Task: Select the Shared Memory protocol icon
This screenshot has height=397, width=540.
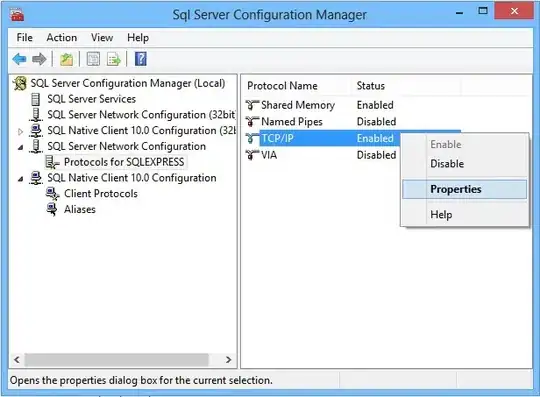Action: [252, 105]
